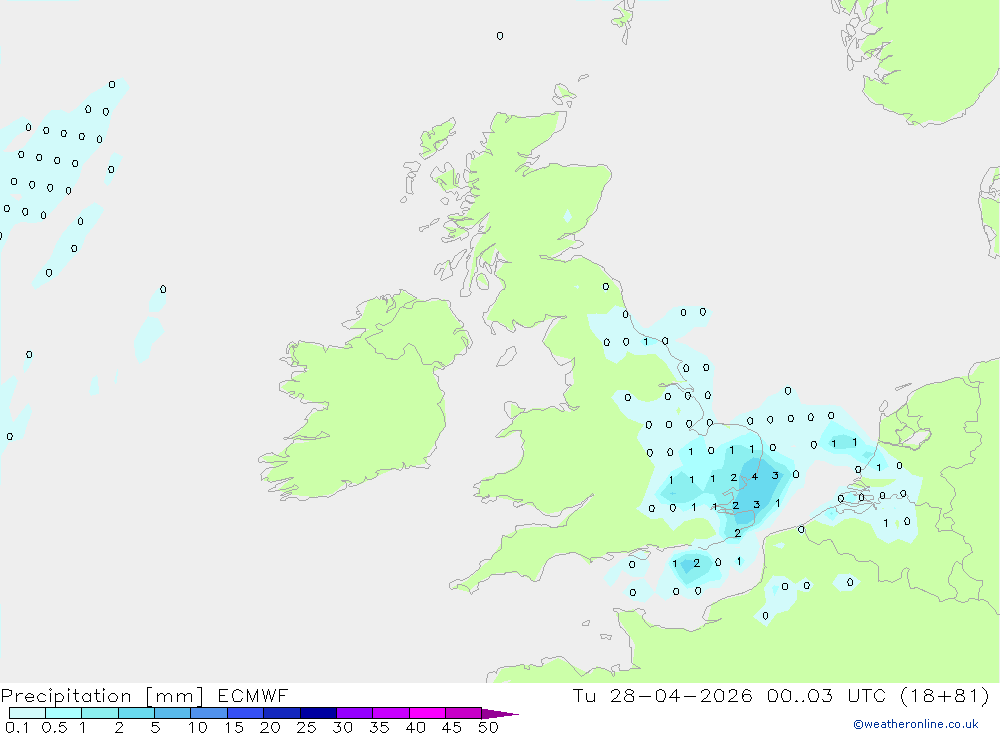The height and width of the screenshot is (733, 1000).
Task: Select the 25 mm legend color swatch
Action: point(318,713)
